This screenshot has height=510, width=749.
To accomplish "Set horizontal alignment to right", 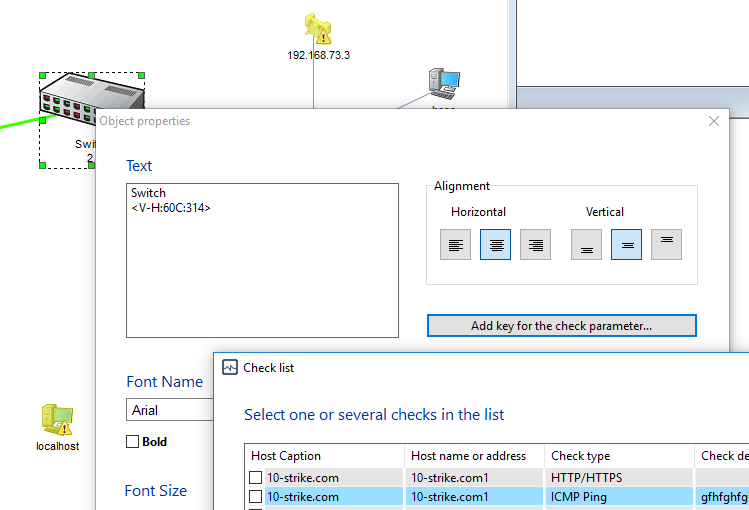I will [535, 244].
